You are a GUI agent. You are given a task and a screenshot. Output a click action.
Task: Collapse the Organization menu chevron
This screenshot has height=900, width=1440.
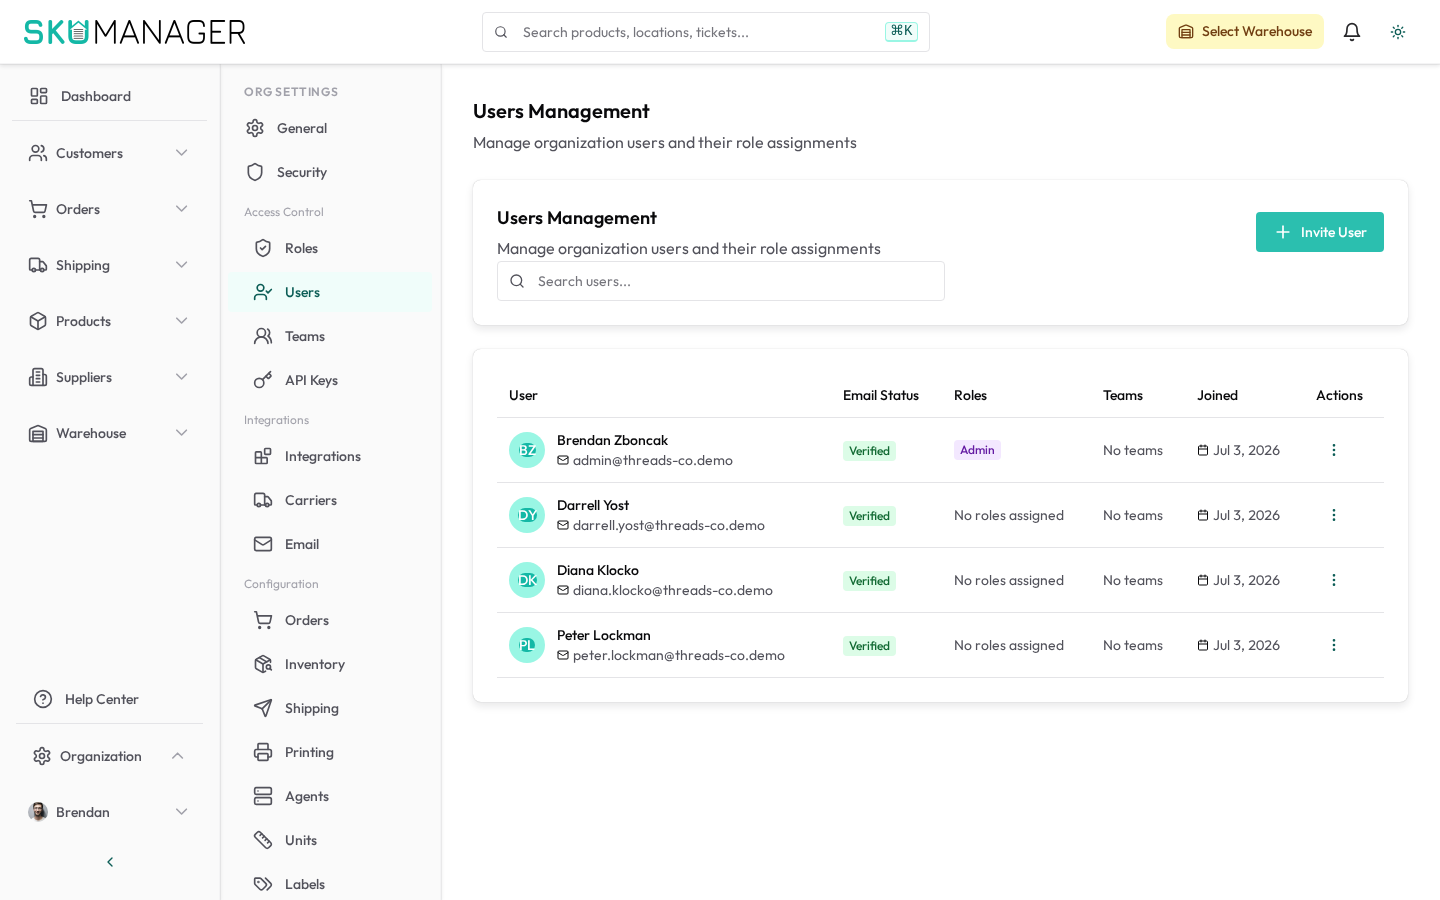pyautogui.click(x=178, y=756)
